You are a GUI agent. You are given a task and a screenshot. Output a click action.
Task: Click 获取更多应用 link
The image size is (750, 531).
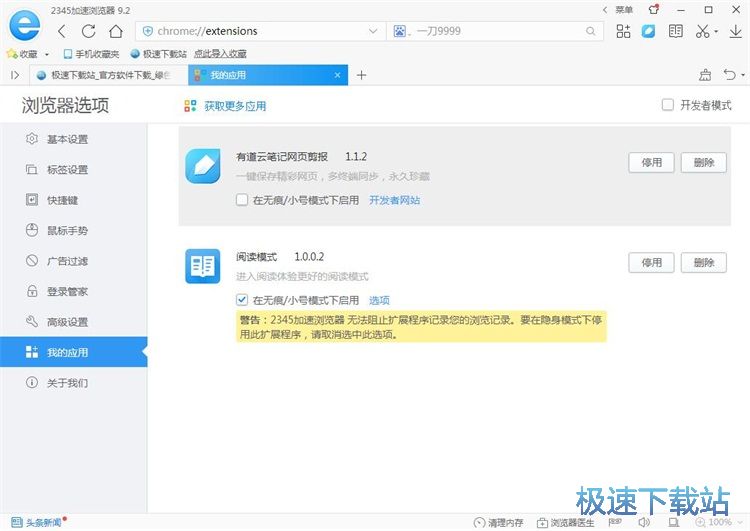pyautogui.click(x=235, y=106)
